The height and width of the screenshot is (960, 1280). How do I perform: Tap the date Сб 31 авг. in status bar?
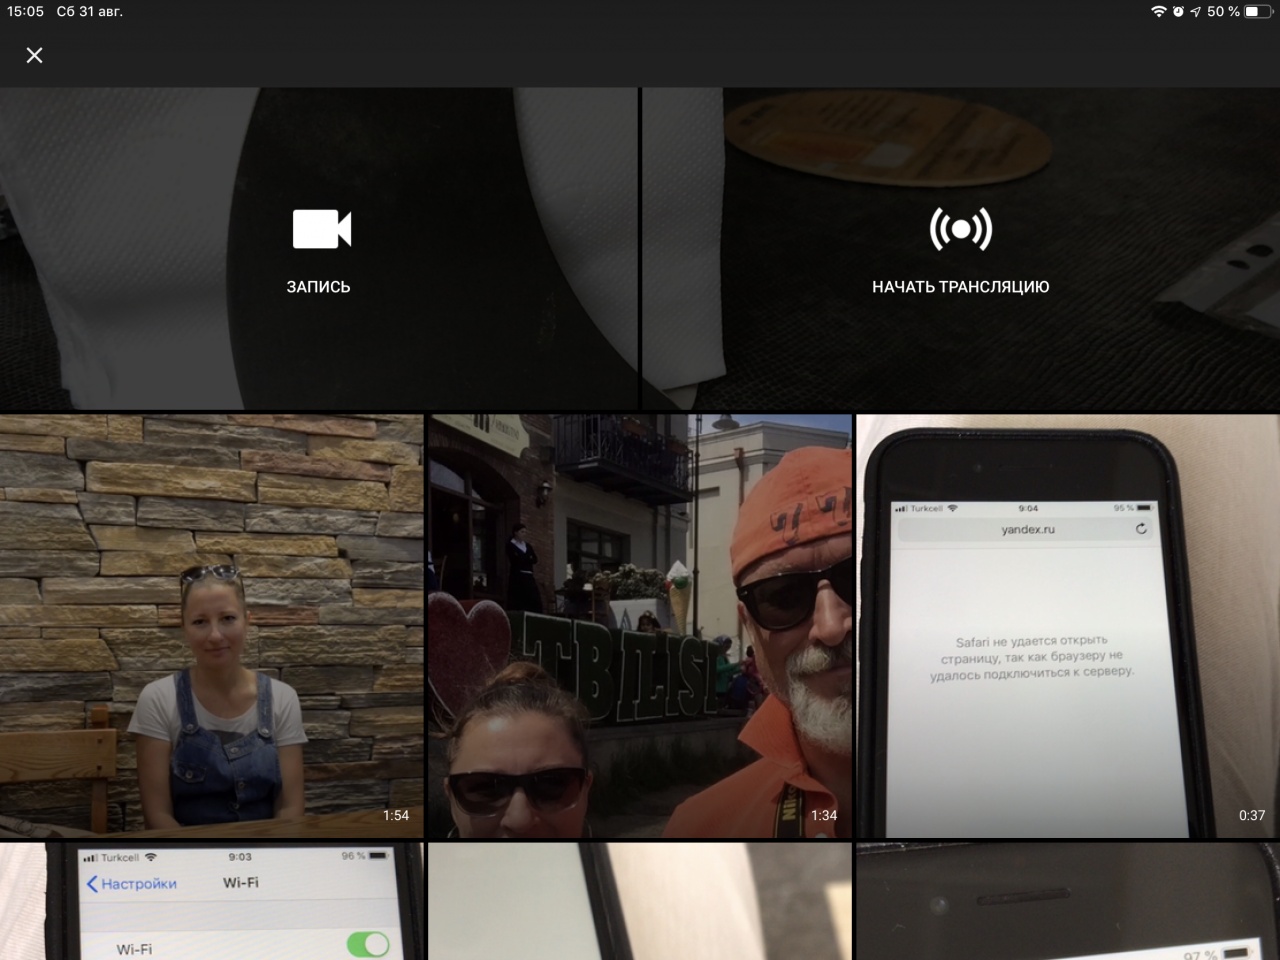point(89,11)
